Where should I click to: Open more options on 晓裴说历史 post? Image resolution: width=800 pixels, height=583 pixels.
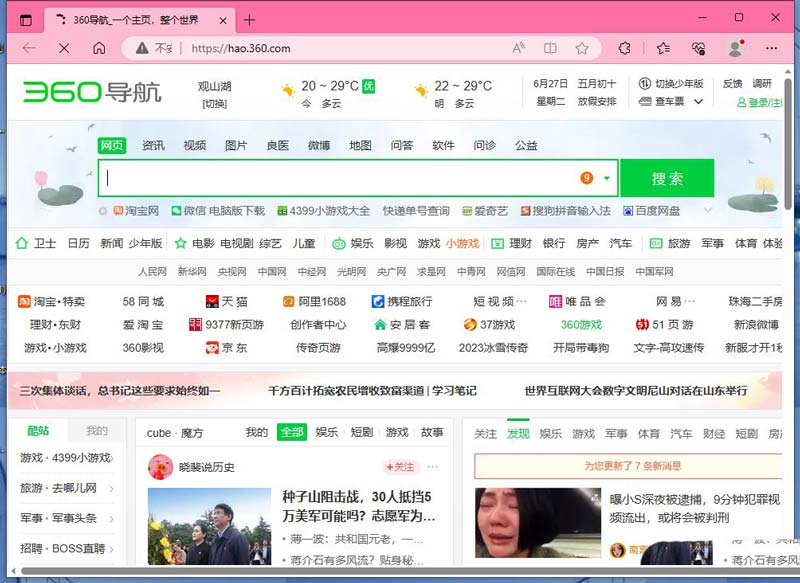[x=433, y=467]
